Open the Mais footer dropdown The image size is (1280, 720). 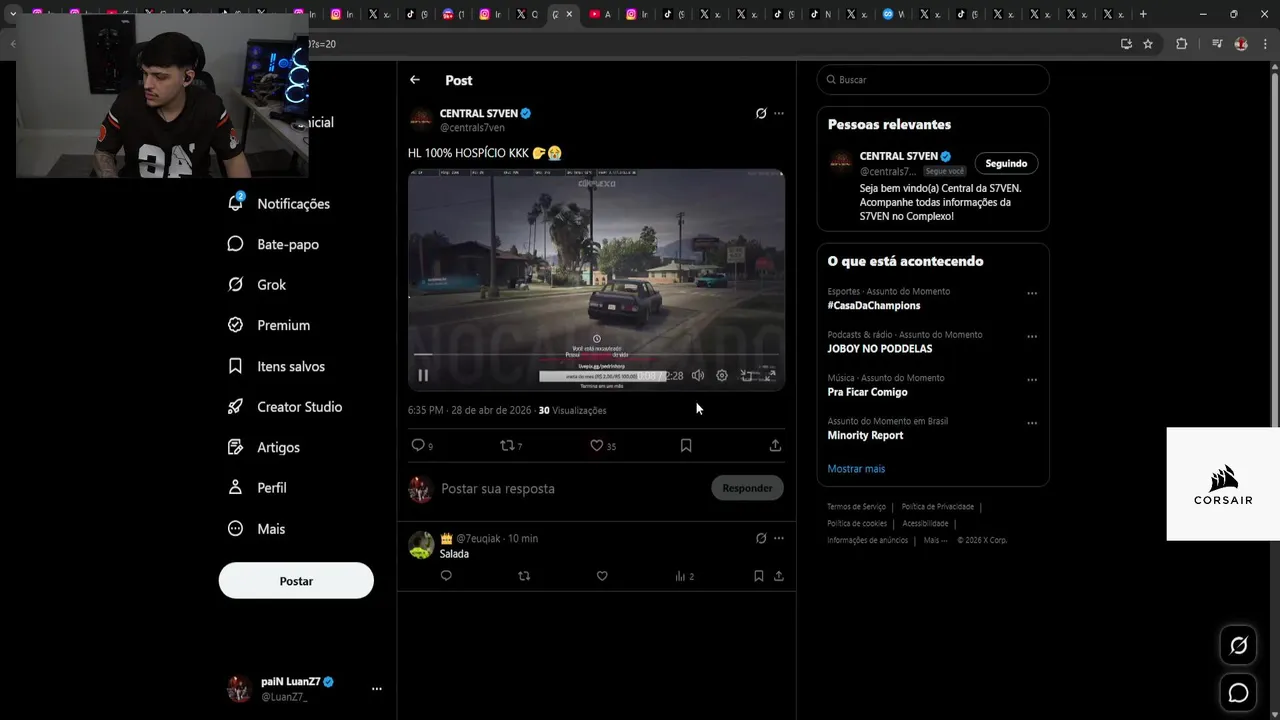pyautogui.click(x=935, y=540)
